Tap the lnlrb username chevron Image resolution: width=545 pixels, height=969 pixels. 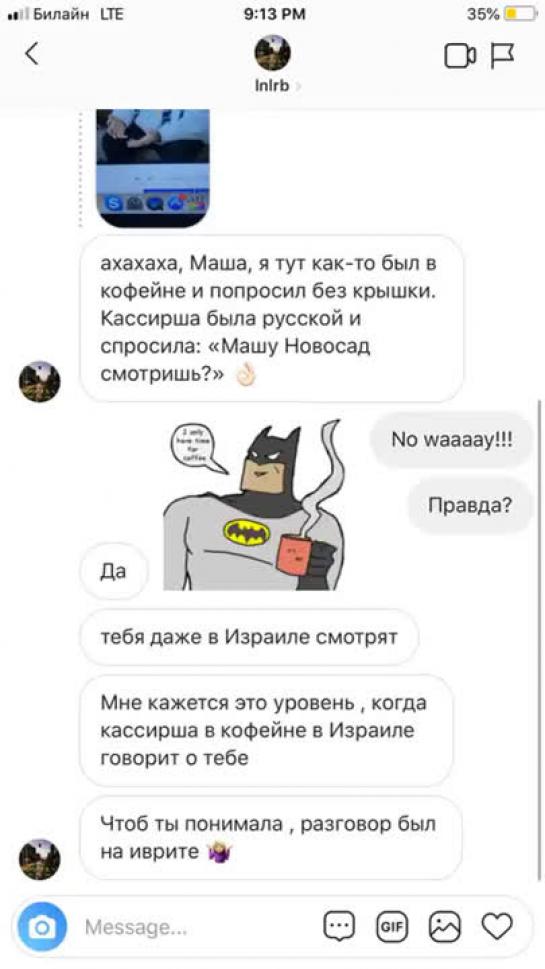pyautogui.click(x=299, y=86)
